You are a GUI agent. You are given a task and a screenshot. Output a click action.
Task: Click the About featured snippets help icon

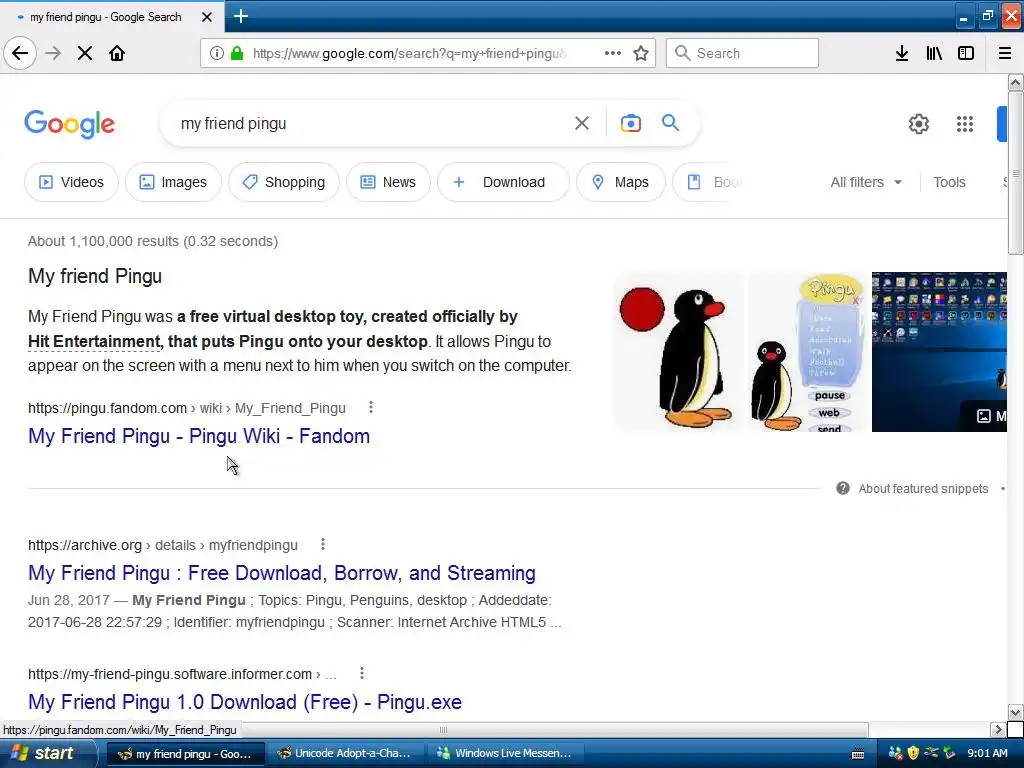(843, 488)
